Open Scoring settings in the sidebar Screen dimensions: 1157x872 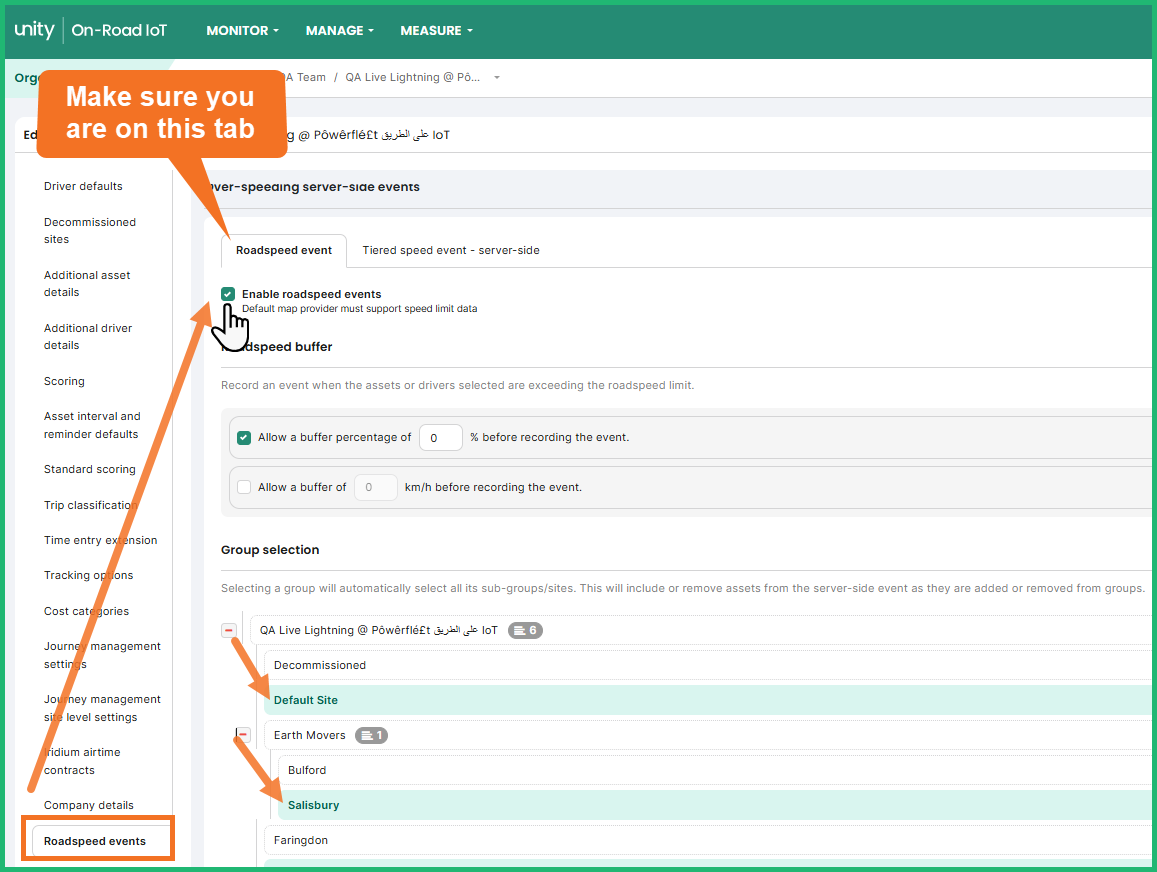64,381
